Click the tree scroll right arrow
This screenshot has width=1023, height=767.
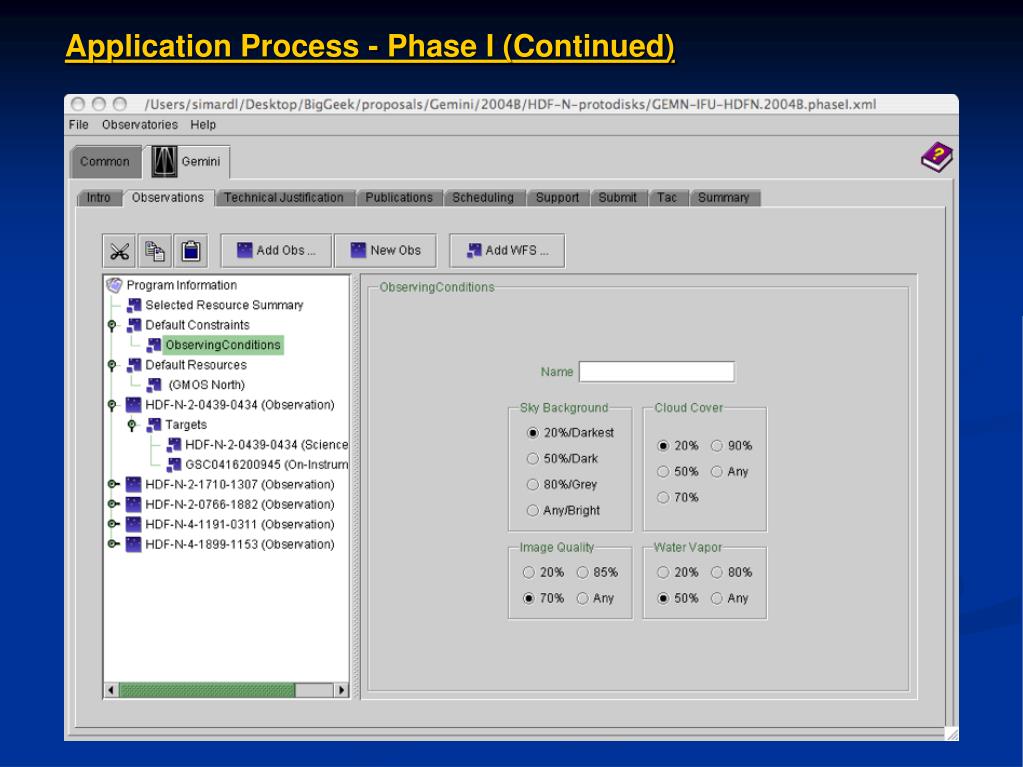pyautogui.click(x=341, y=690)
